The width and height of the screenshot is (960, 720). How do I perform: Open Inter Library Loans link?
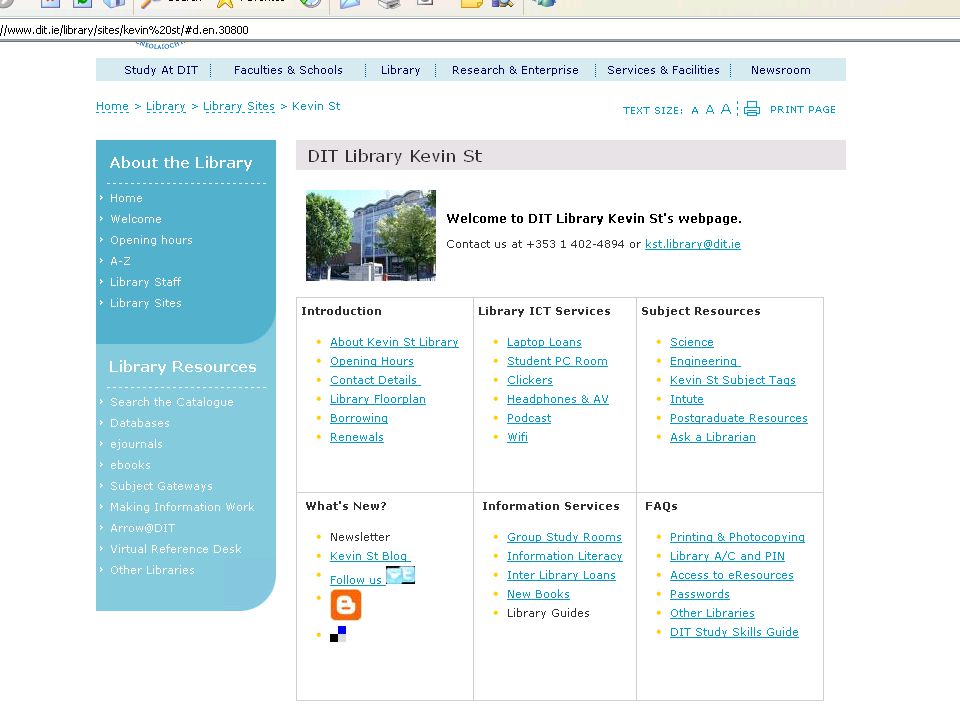click(561, 574)
